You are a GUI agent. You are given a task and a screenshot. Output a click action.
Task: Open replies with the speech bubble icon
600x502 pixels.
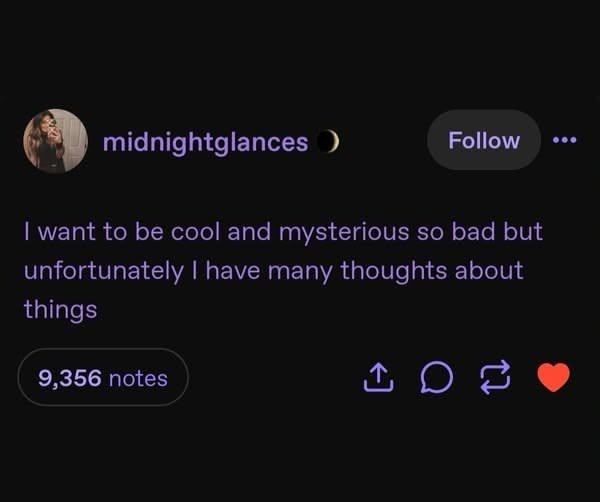(x=436, y=377)
